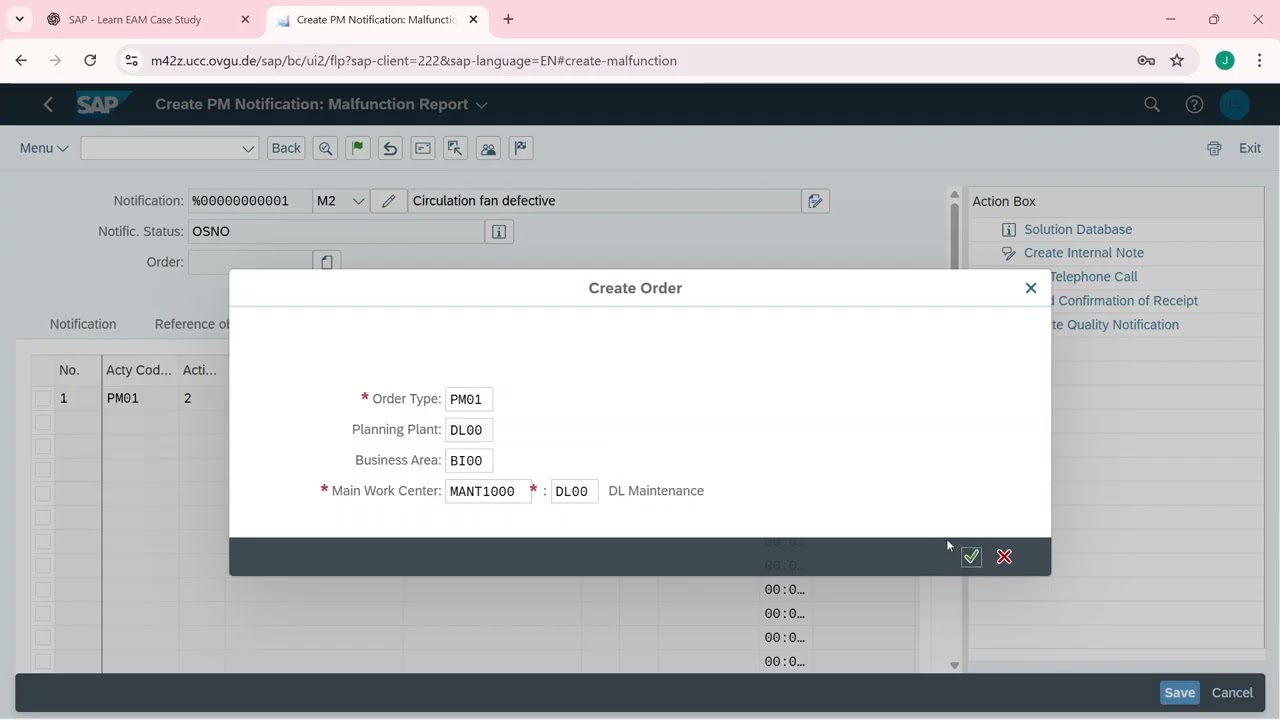Click the Circulation fan defective description field
This screenshot has height=720, width=1280.
(x=605, y=201)
